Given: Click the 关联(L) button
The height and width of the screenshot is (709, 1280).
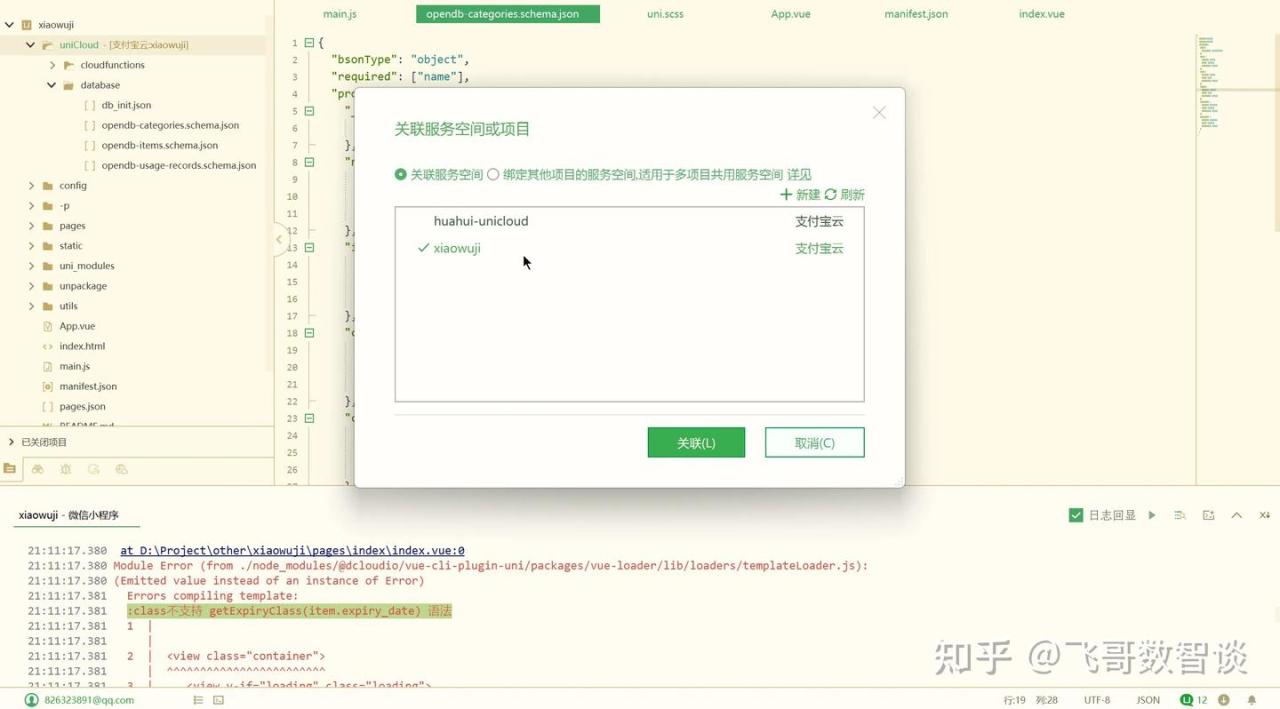Looking at the screenshot, I should click(696, 443).
